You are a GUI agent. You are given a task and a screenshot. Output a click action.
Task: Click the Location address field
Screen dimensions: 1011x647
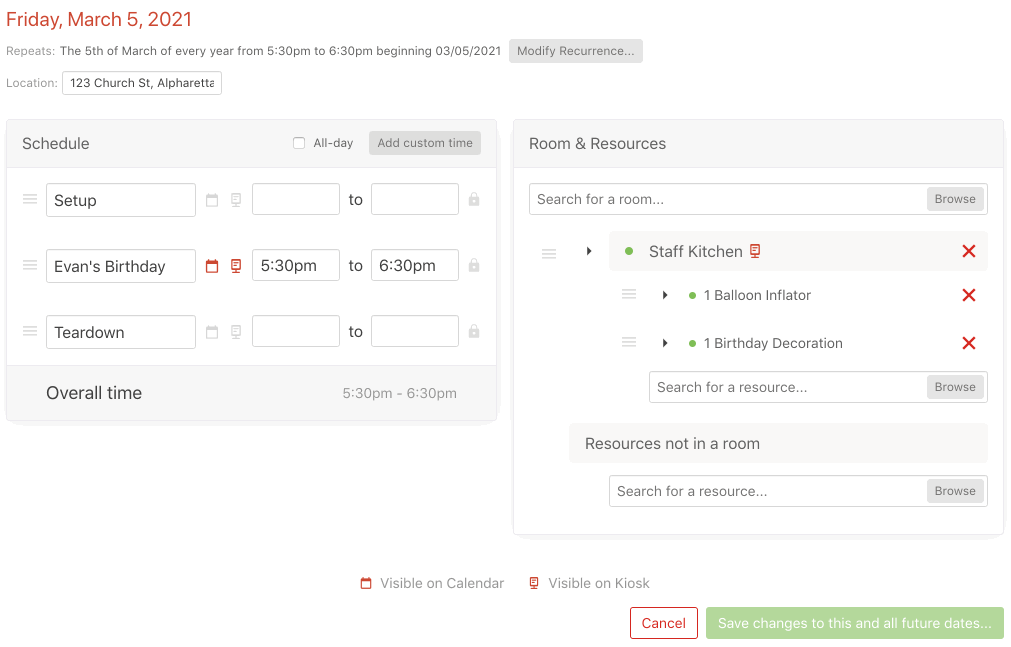pos(142,83)
